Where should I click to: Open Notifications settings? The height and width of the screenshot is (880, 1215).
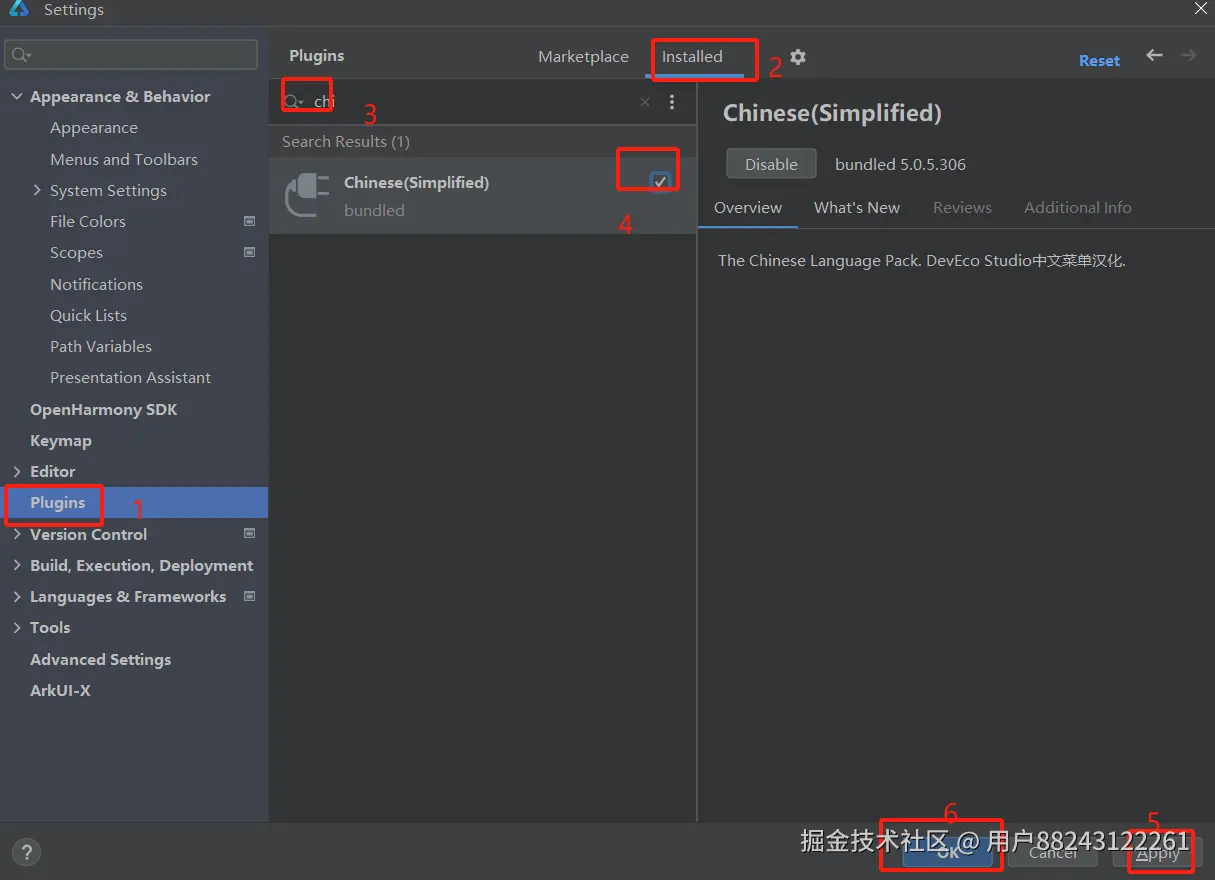(x=96, y=284)
